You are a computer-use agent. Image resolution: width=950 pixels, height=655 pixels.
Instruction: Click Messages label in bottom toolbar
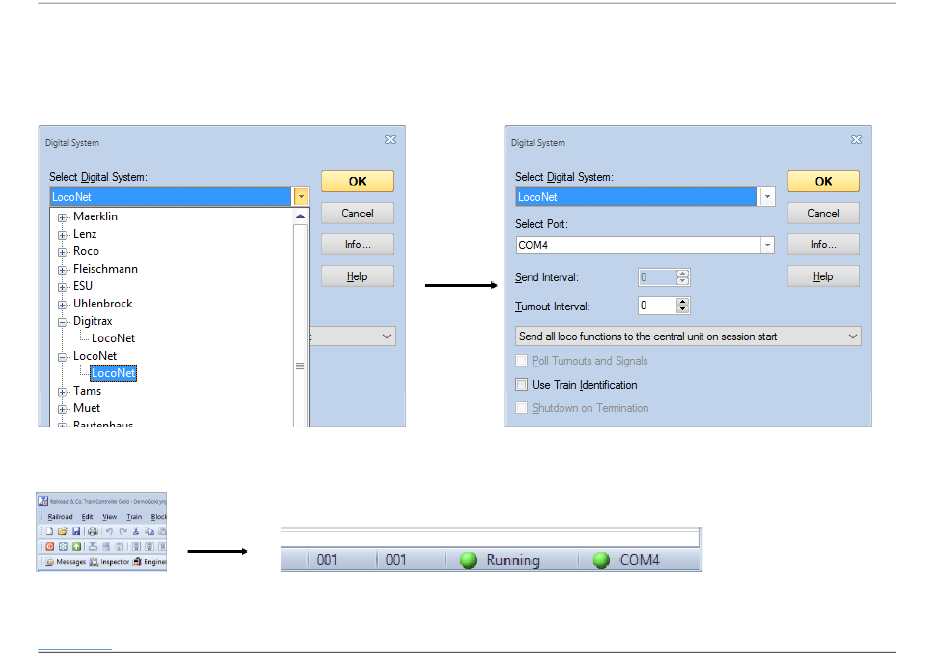click(71, 562)
